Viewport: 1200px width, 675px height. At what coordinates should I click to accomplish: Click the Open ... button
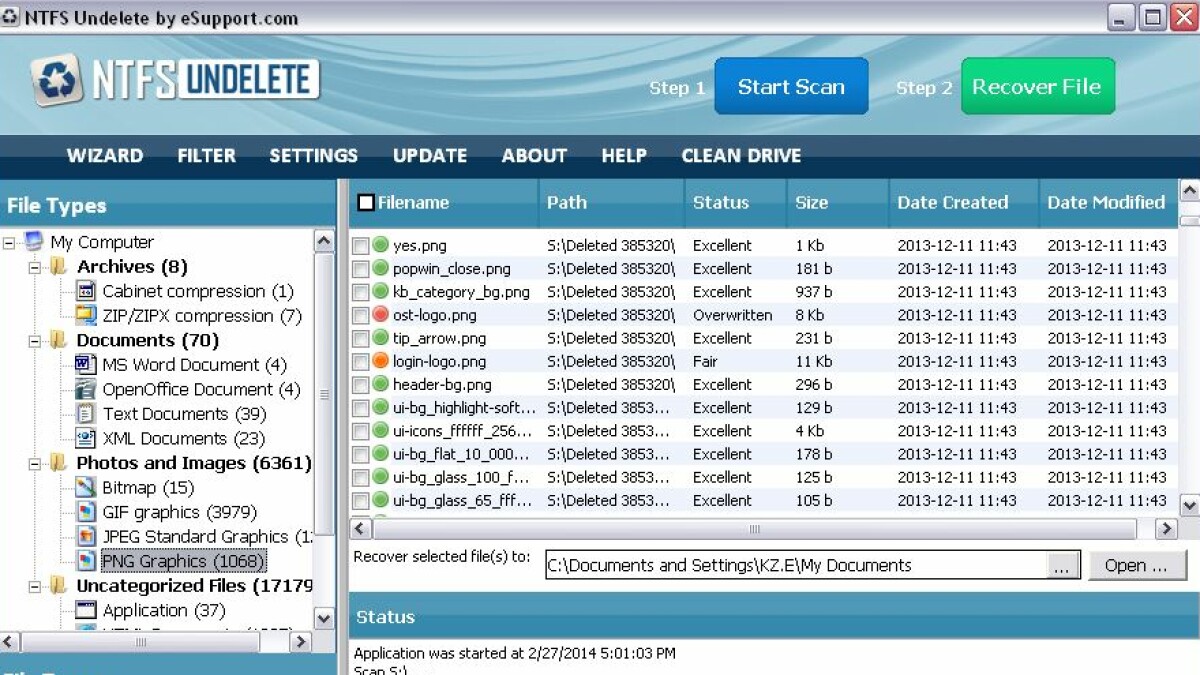(x=1136, y=565)
